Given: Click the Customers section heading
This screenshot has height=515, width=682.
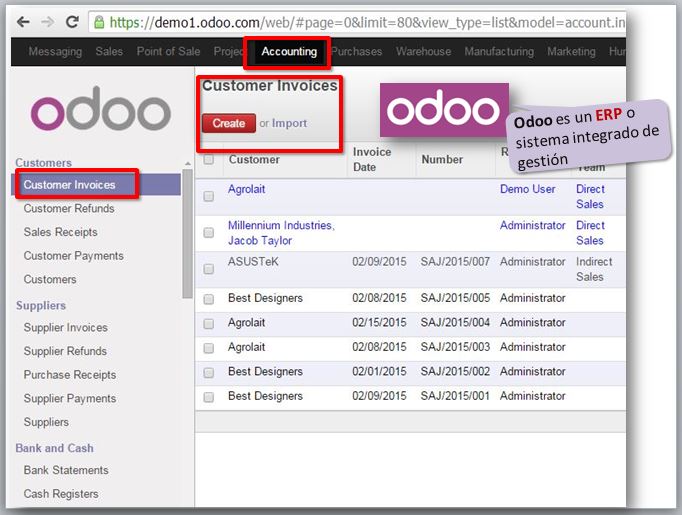Looking at the screenshot, I should pyautogui.click(x=43, y=163).
